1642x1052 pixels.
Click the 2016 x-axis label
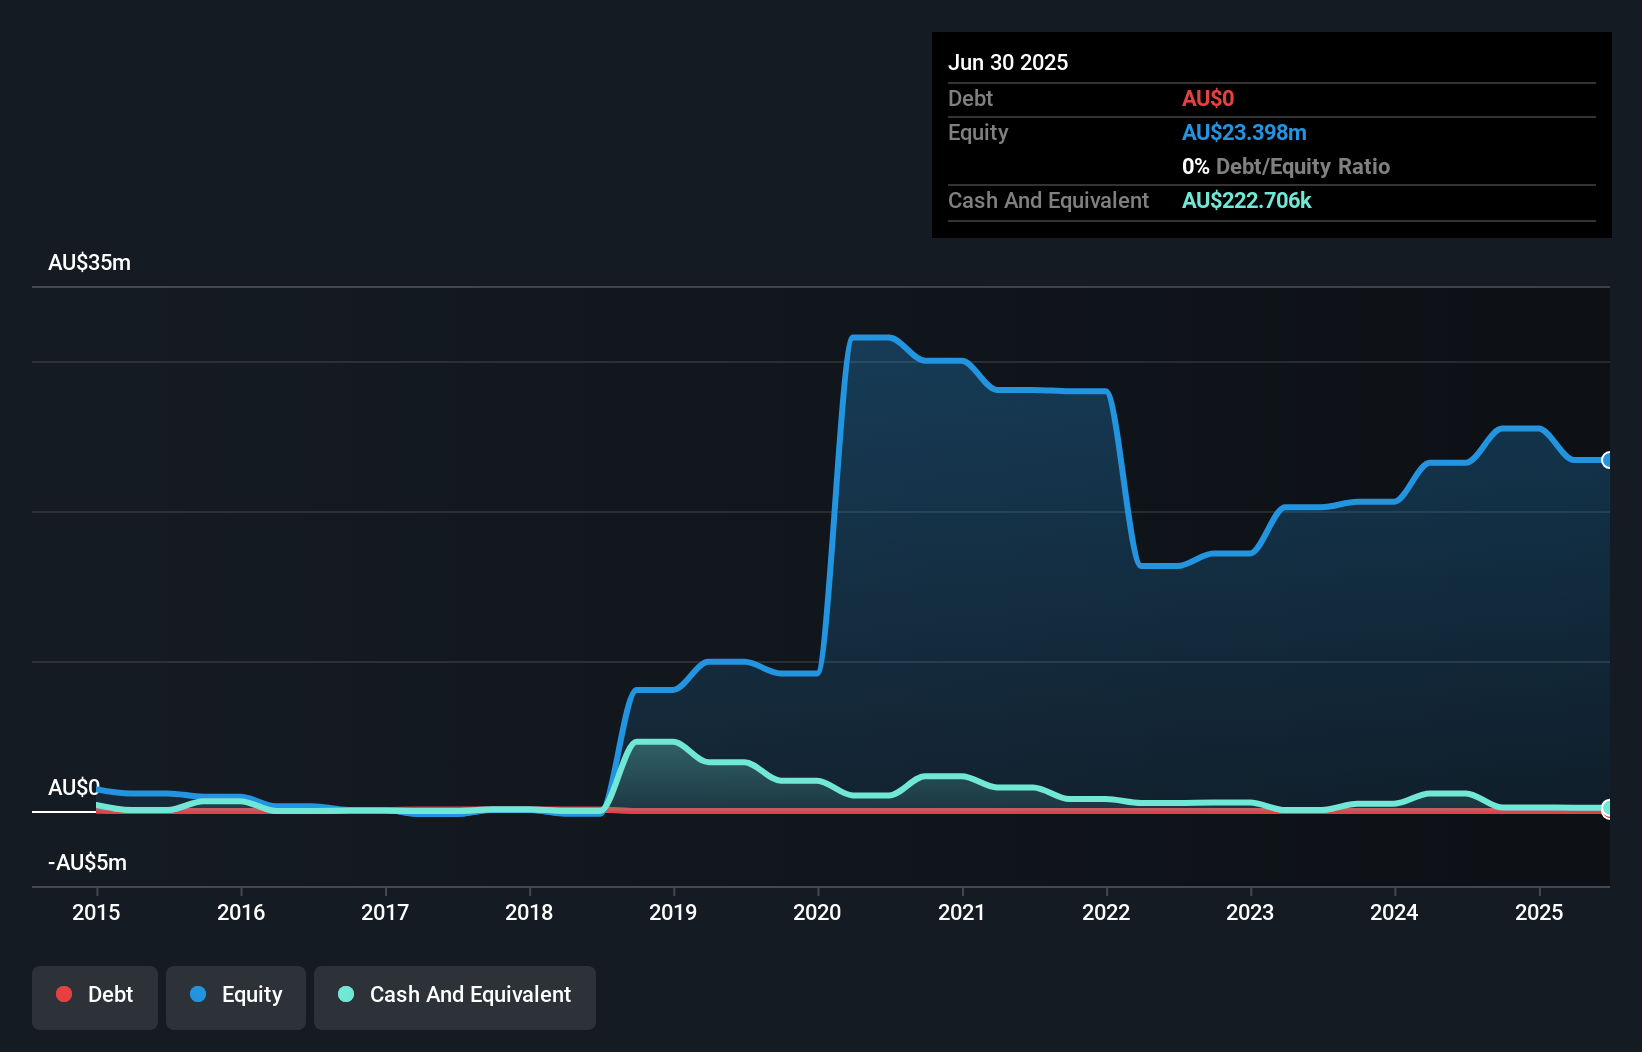click(241, 912)
